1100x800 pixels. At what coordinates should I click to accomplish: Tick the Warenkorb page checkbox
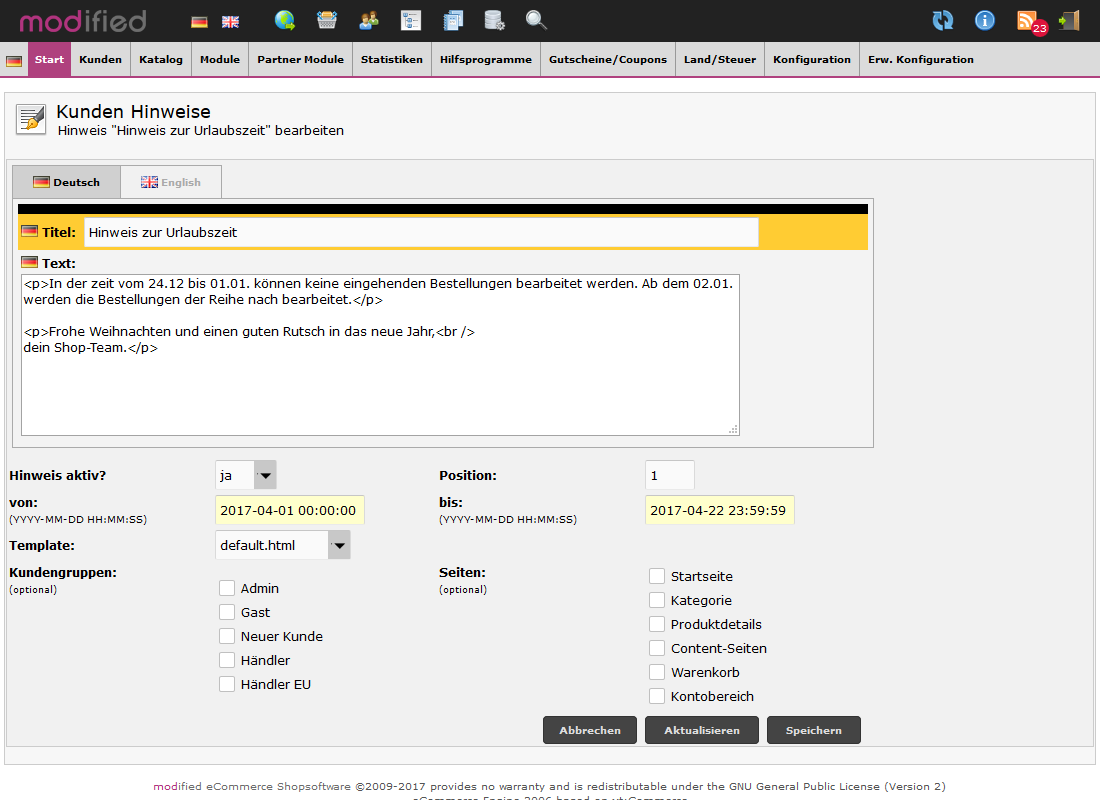coord(657,672)
